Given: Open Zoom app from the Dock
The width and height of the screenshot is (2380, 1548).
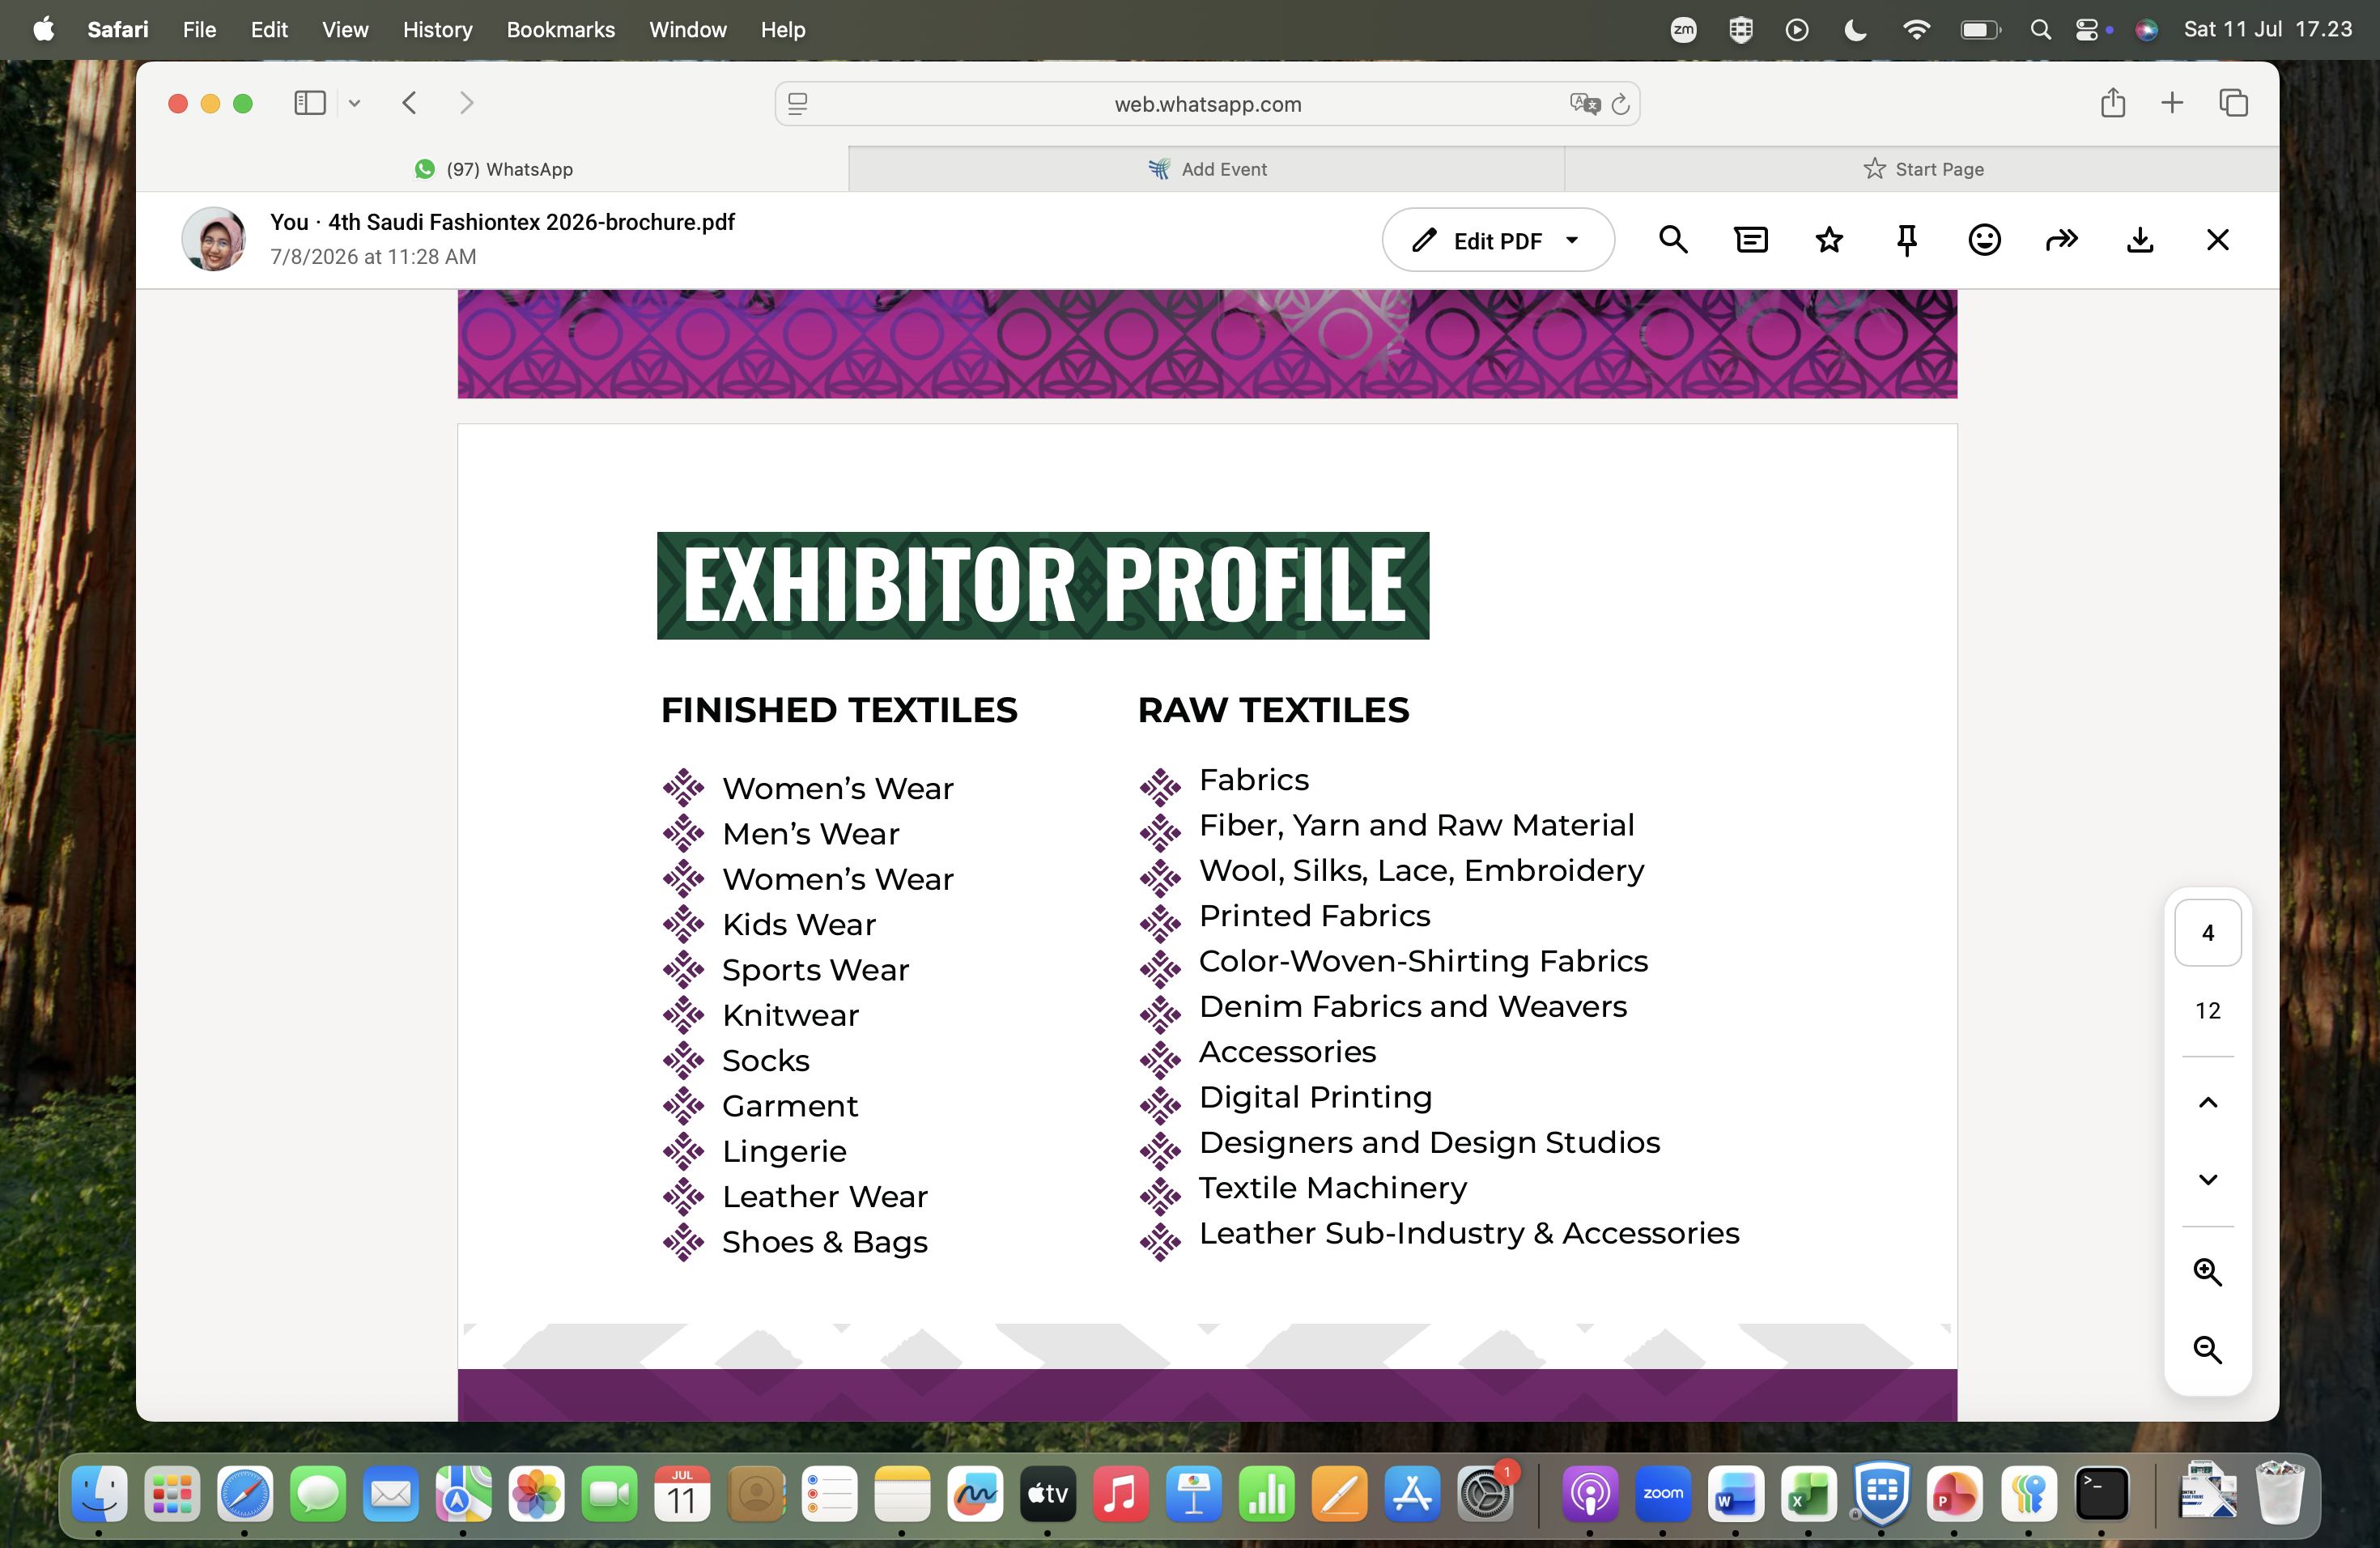Looking at the screenshot, I should [x=1663, y=1494].
